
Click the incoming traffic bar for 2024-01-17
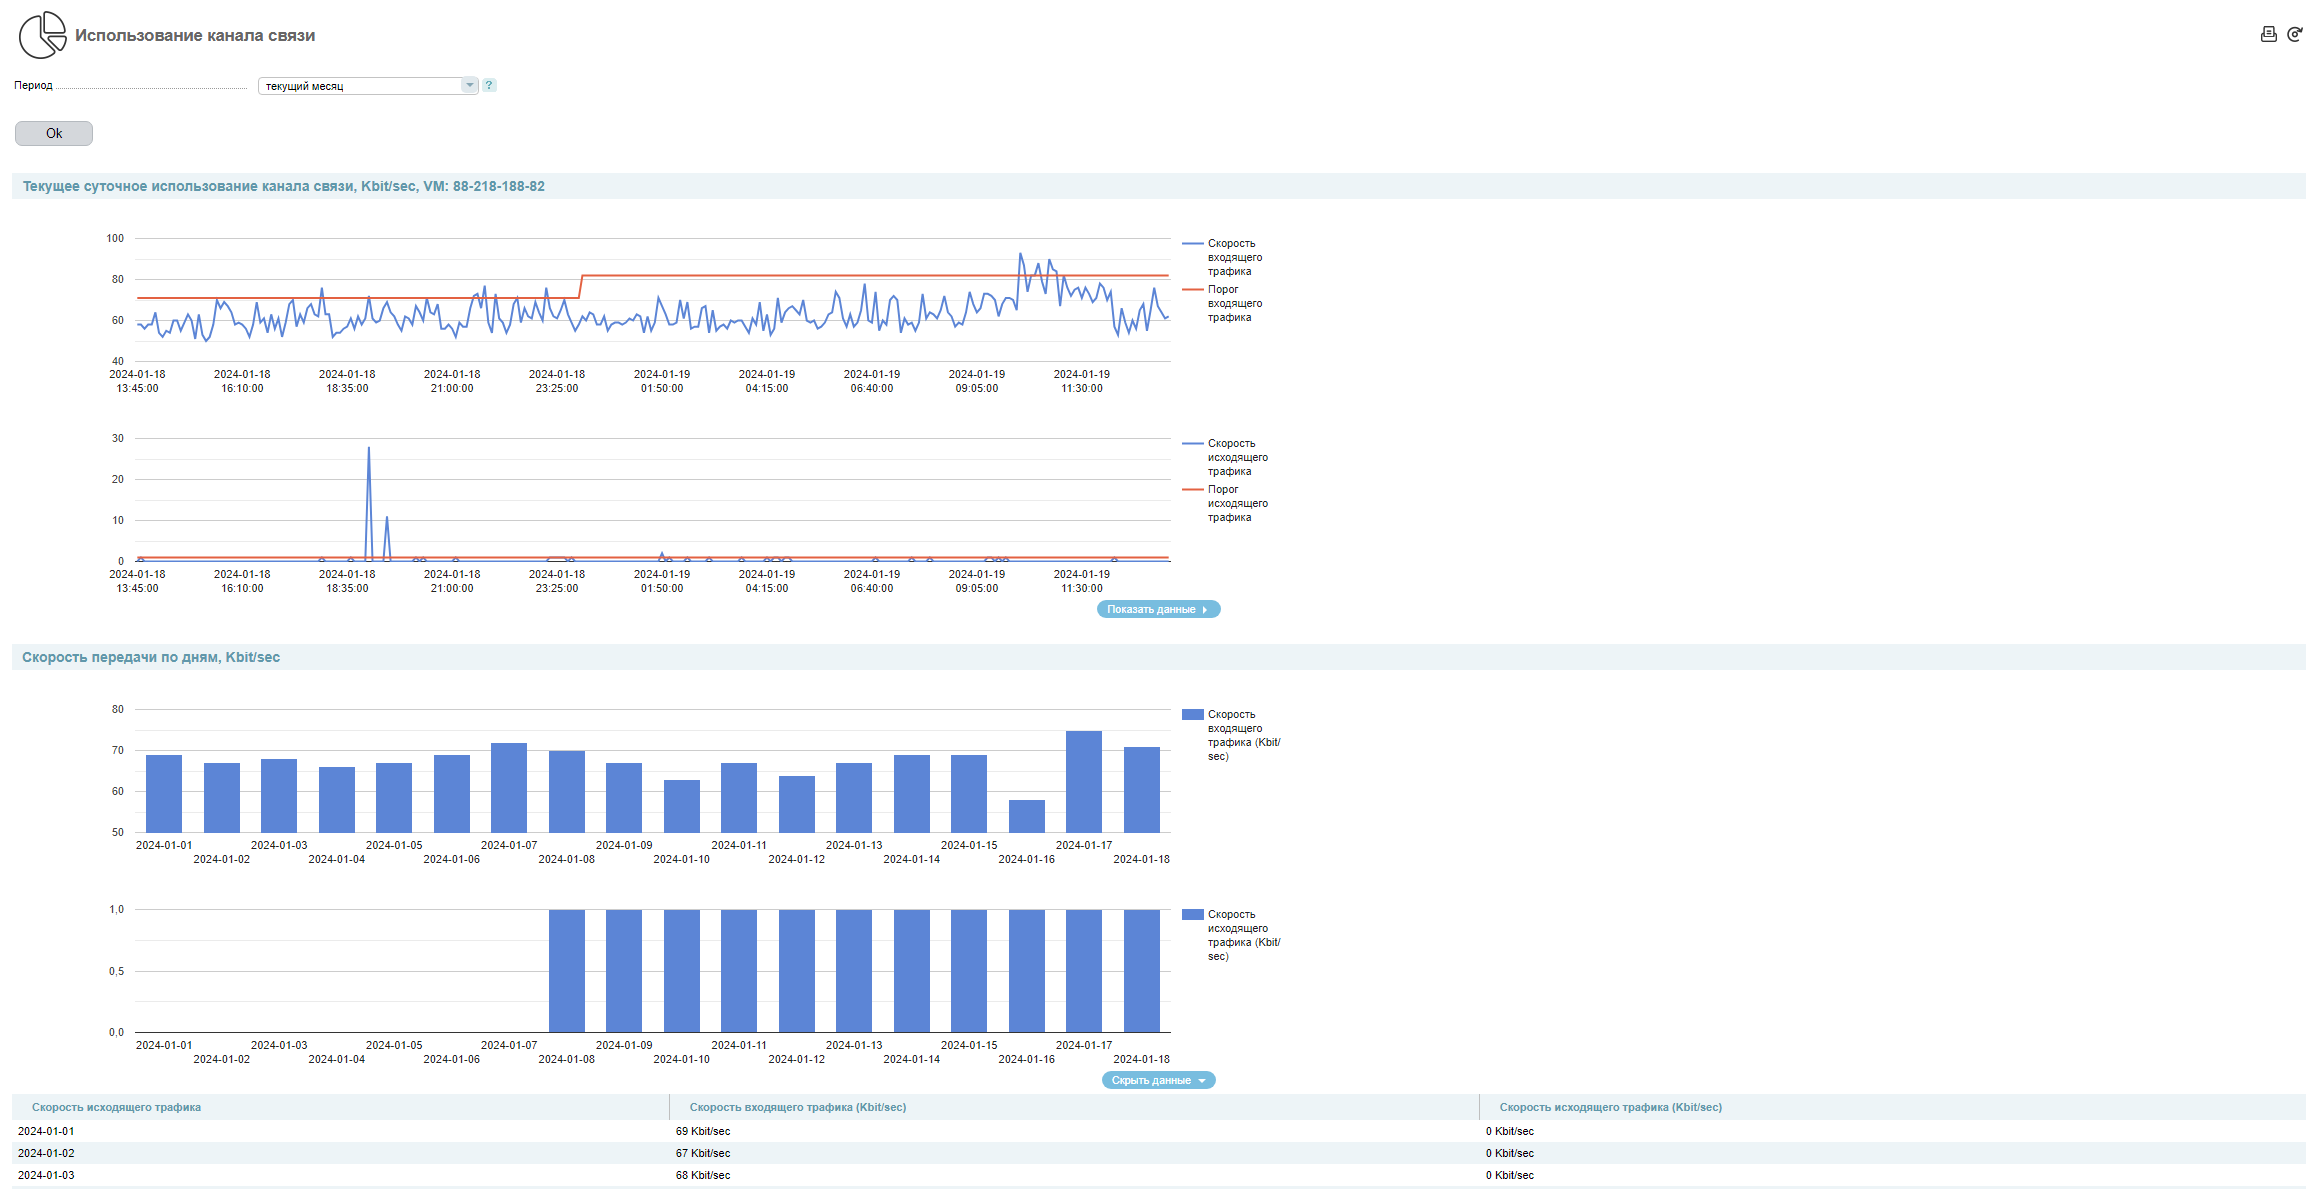click(x=1084, y=782)
